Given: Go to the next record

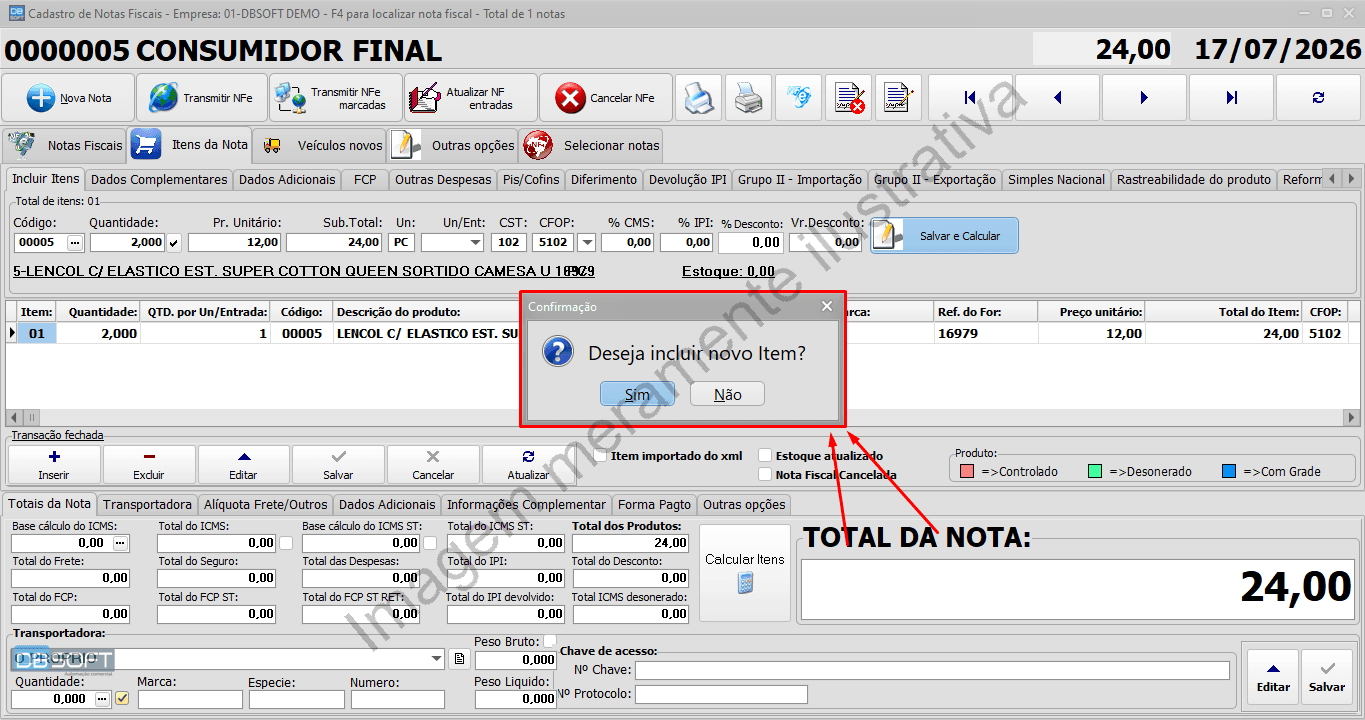Looking at the screenshot, I should point(1144,98).
